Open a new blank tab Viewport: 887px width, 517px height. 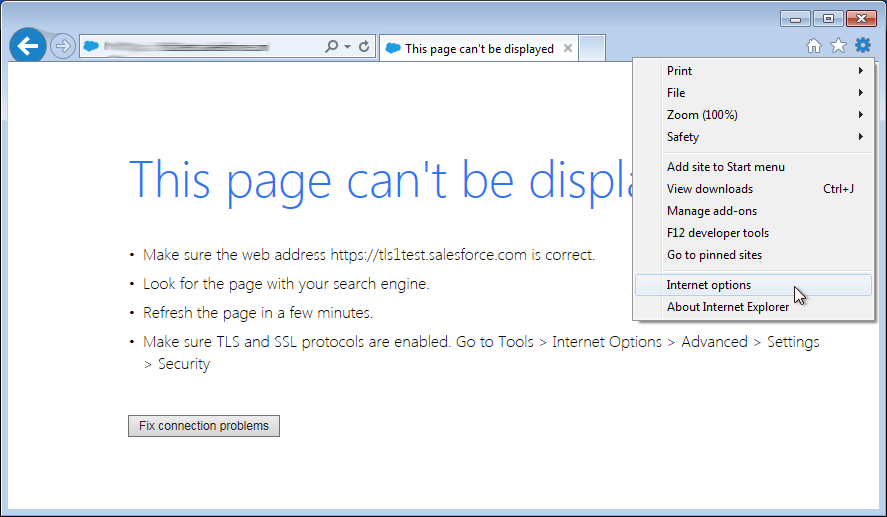click(592, 48)
